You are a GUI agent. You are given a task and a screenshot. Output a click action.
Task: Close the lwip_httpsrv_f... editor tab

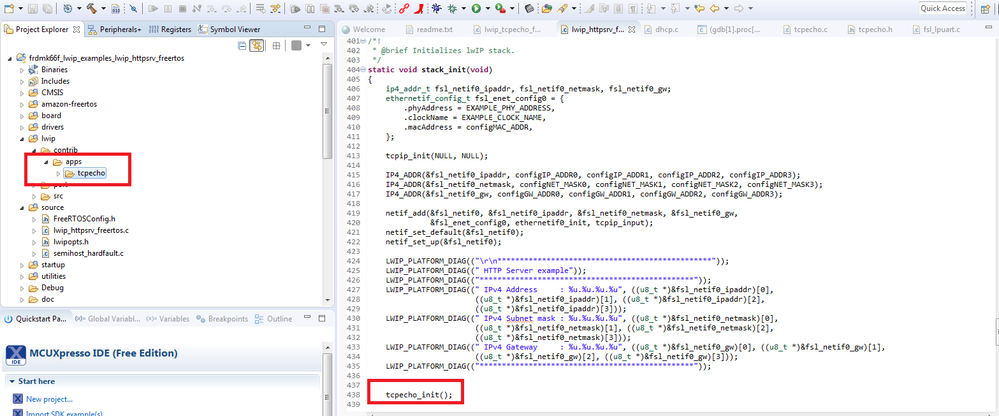coord(631,29)
